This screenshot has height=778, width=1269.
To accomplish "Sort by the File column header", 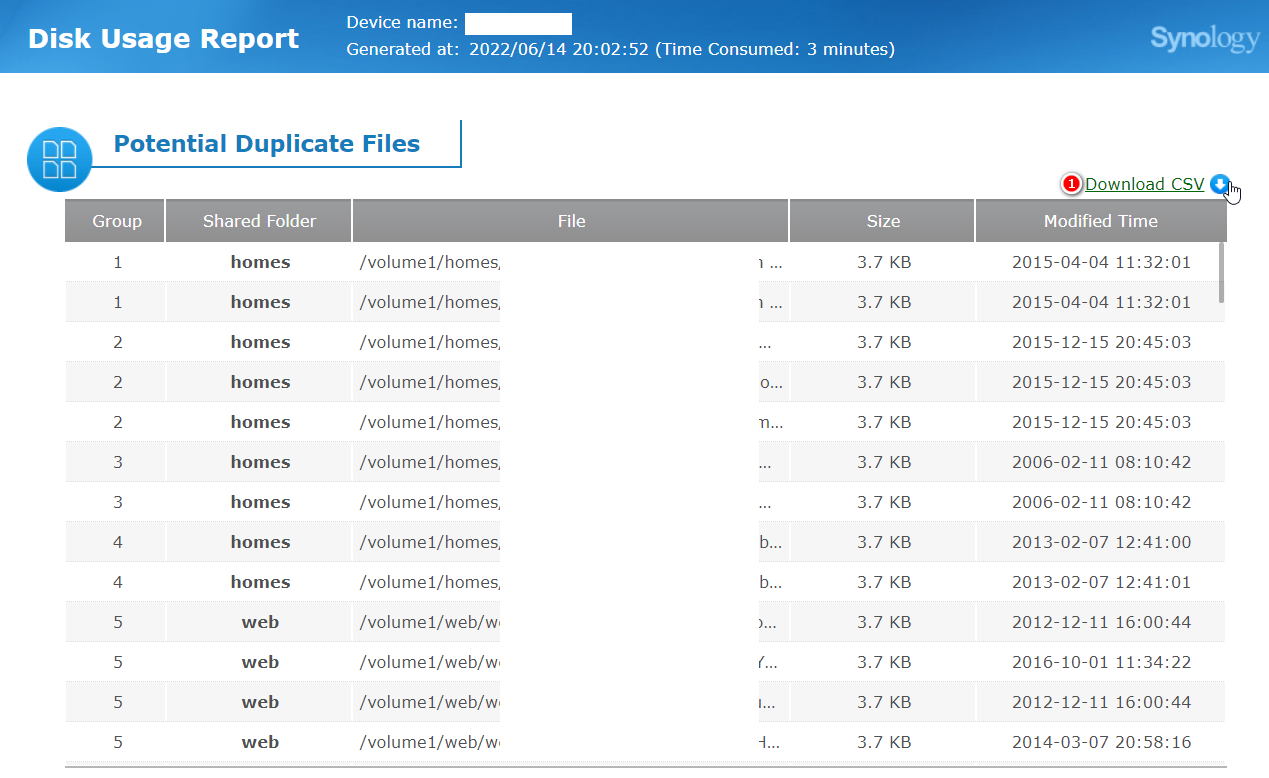I will coord(571,221).
